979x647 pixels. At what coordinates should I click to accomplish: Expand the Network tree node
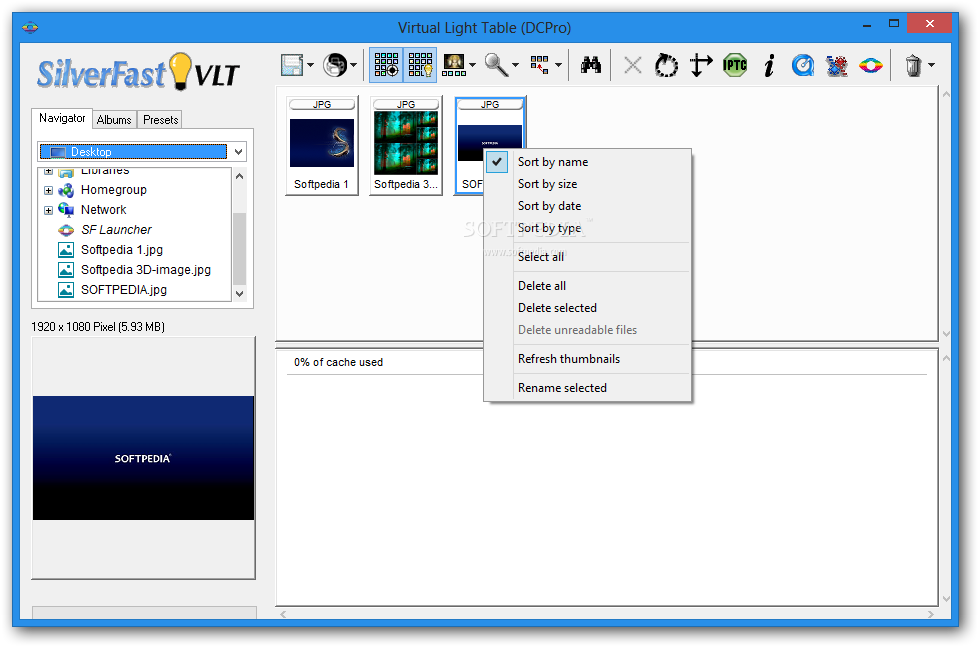pyautogui.click(x=48, y=210)
